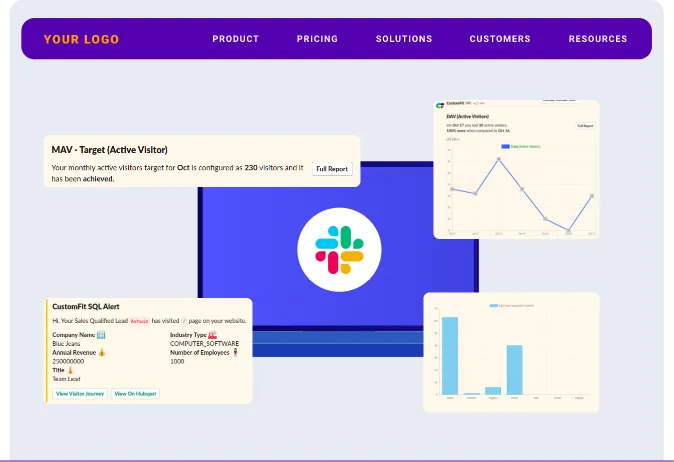Click the money bag icon beside Annual Revenue
This screenshot has width=674, height=462.
(x=101, y=352)
